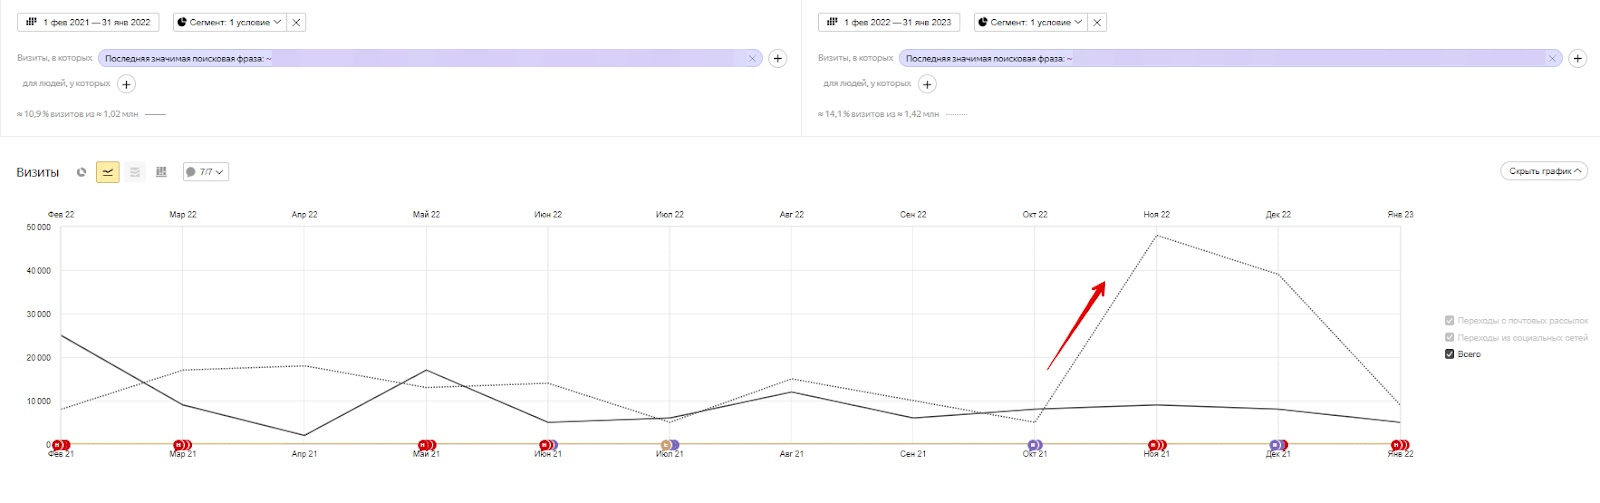1600x503 pixels.
Task: Open right 'Сегмент: 1 условие' dropdown
Action: [1029, 22]
